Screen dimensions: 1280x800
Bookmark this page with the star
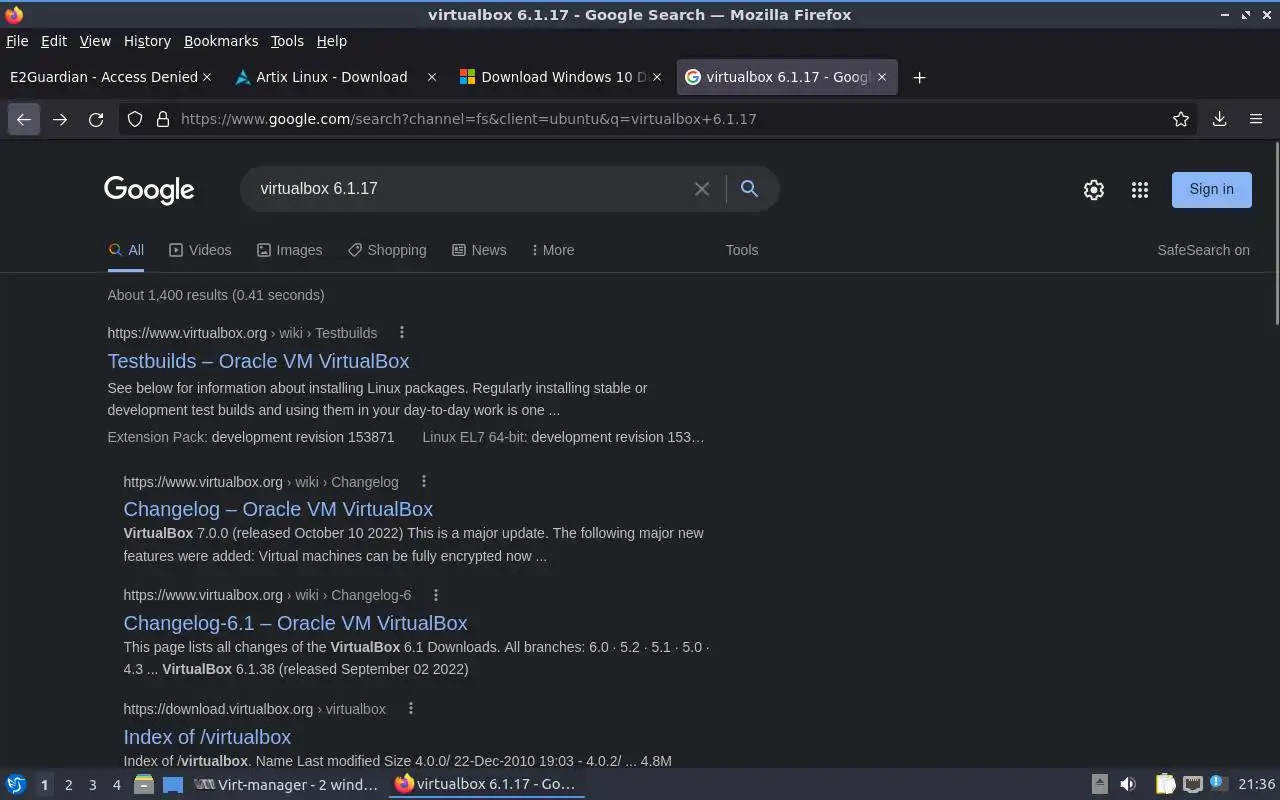point(1181,119)
